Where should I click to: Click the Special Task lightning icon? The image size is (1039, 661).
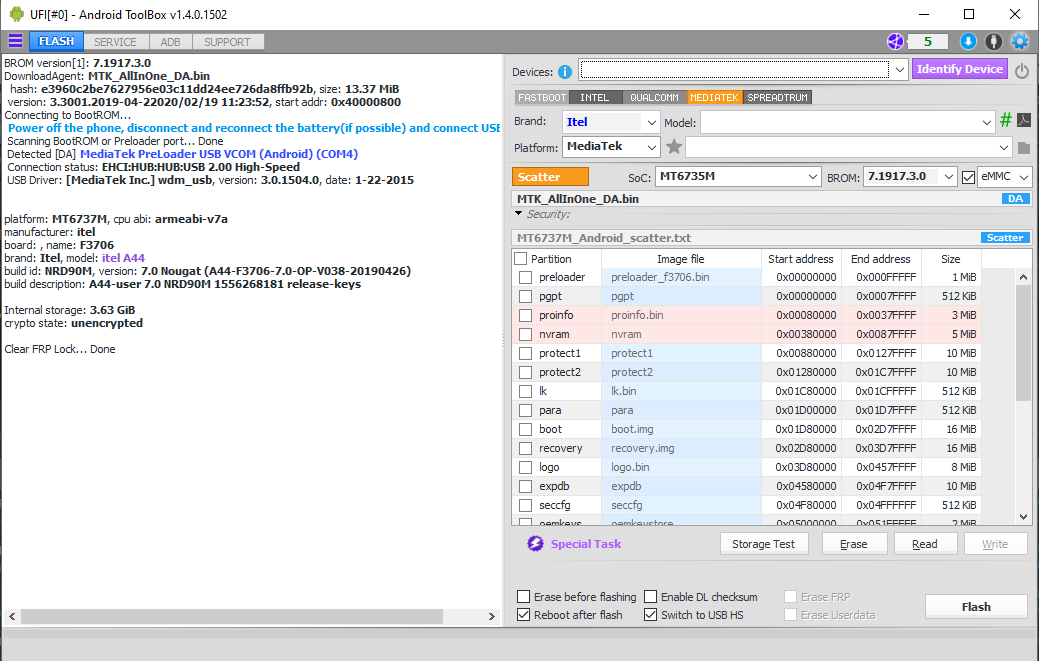(x=535, y=544)
